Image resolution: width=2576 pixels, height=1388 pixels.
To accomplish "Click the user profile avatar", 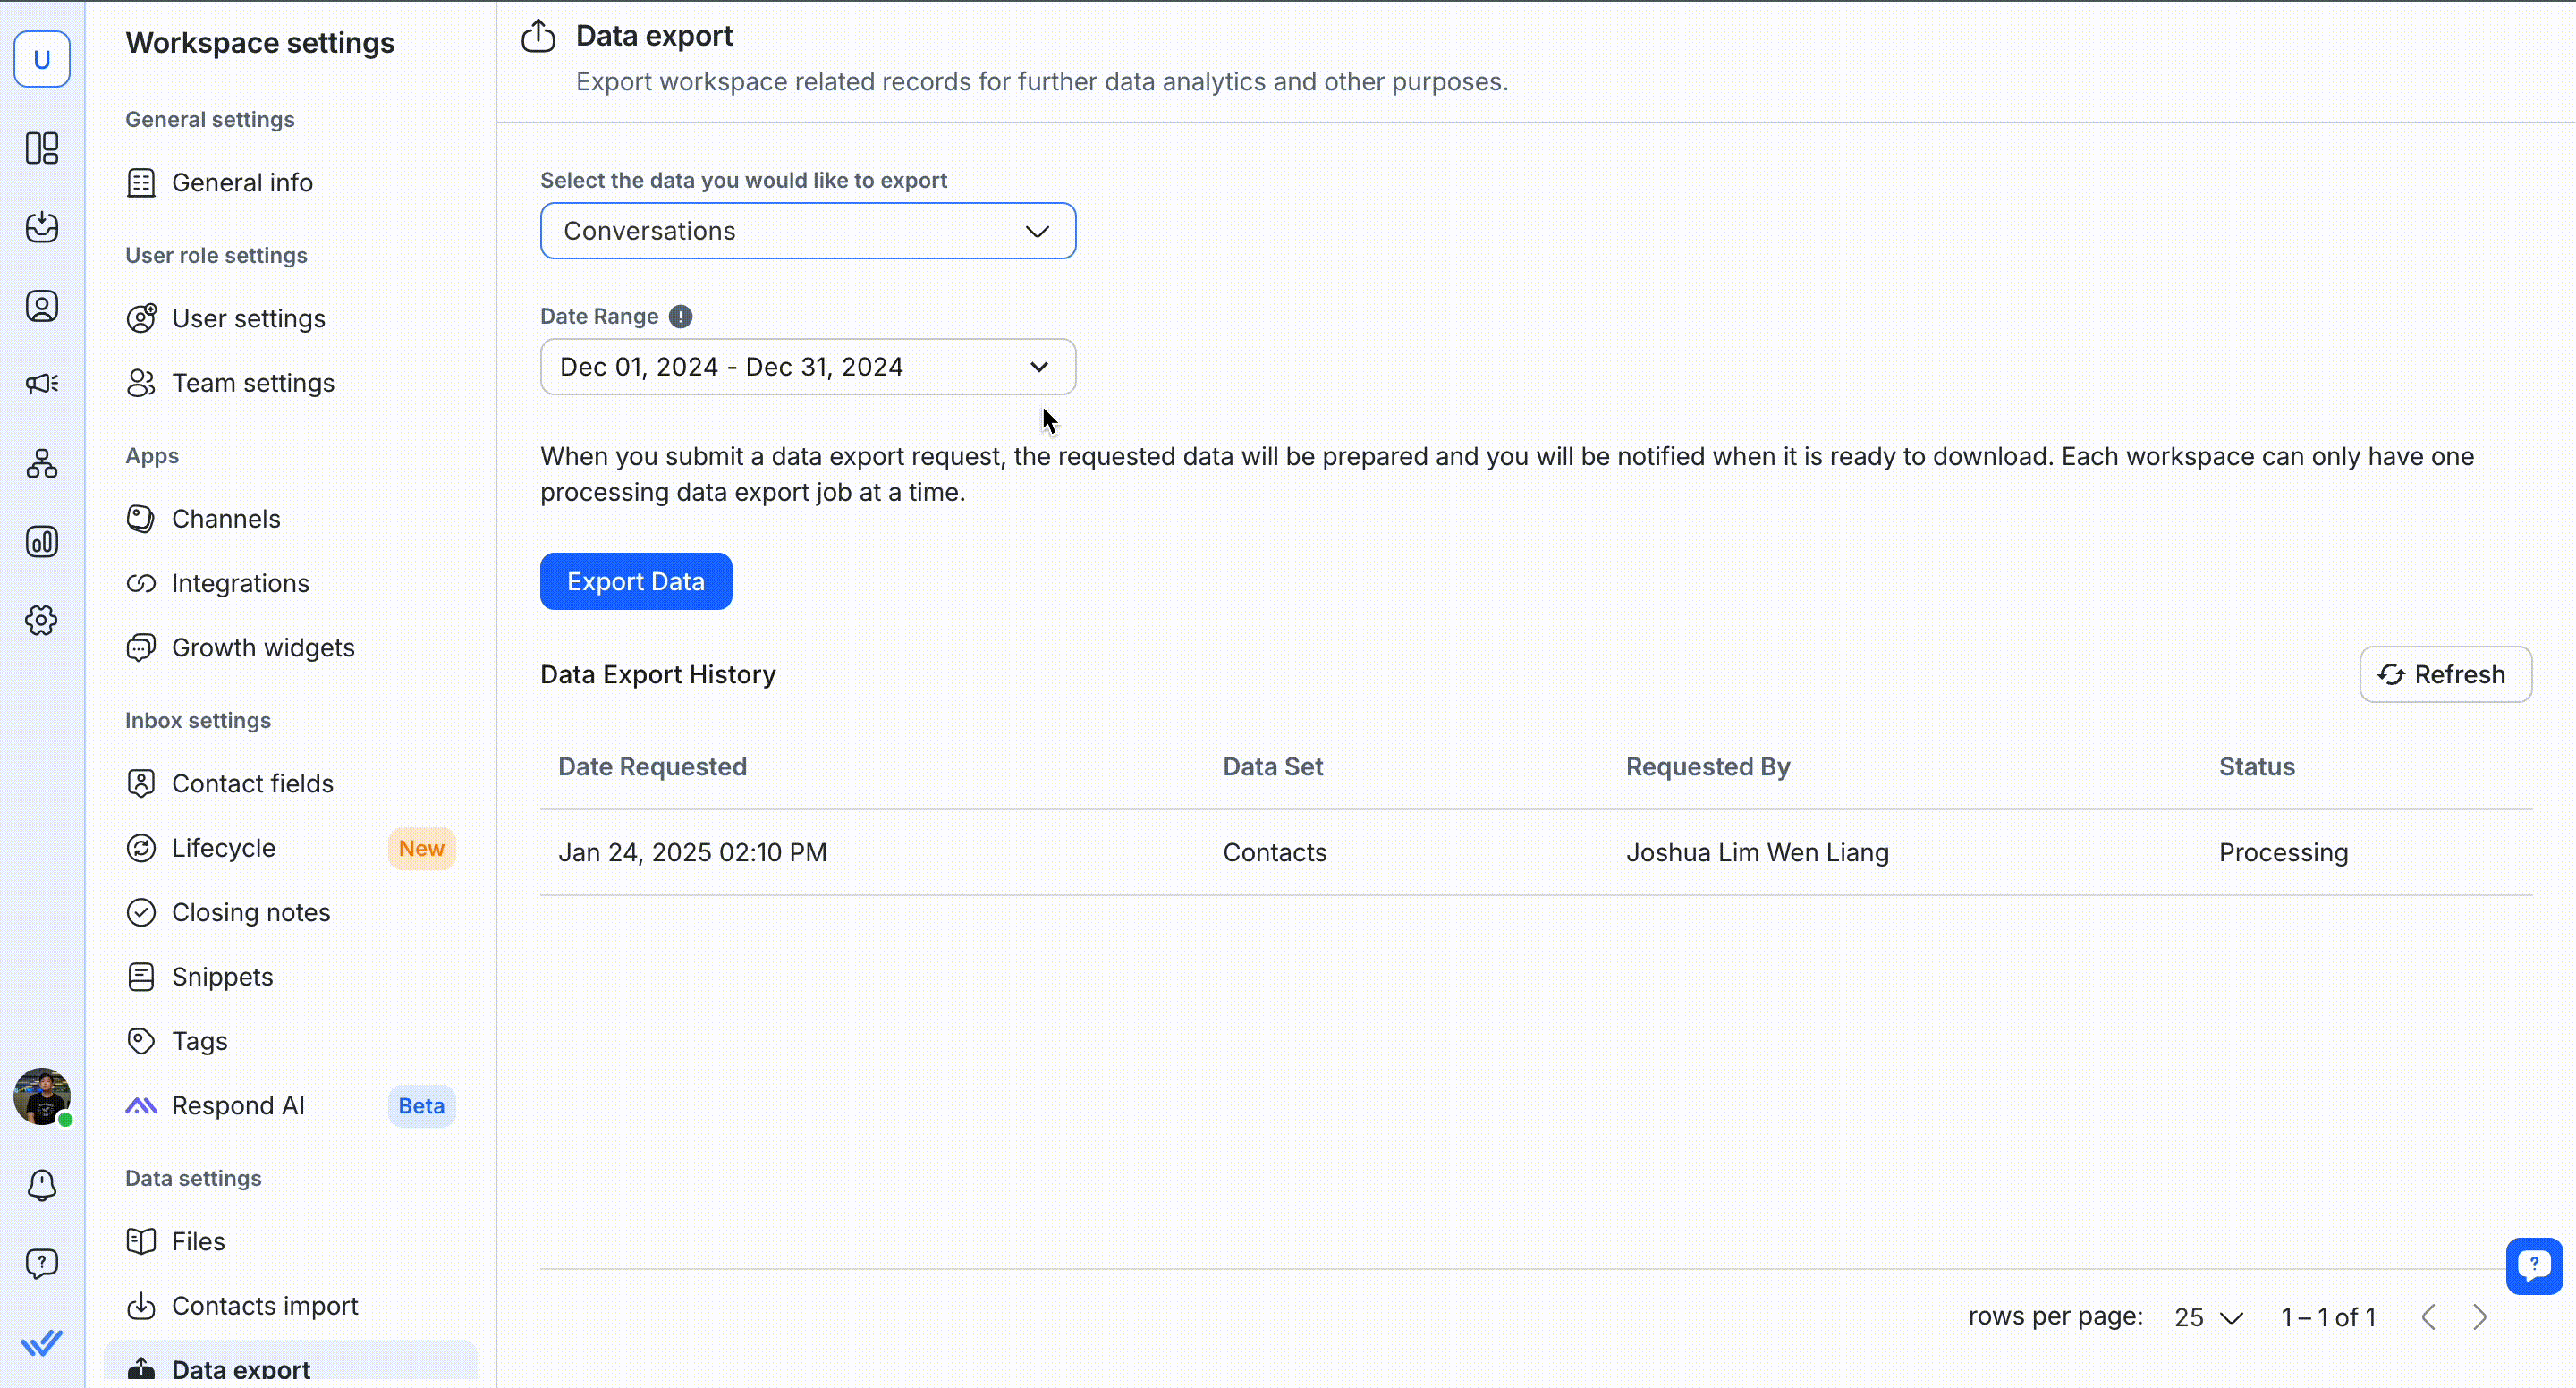I will (42, 1096).
